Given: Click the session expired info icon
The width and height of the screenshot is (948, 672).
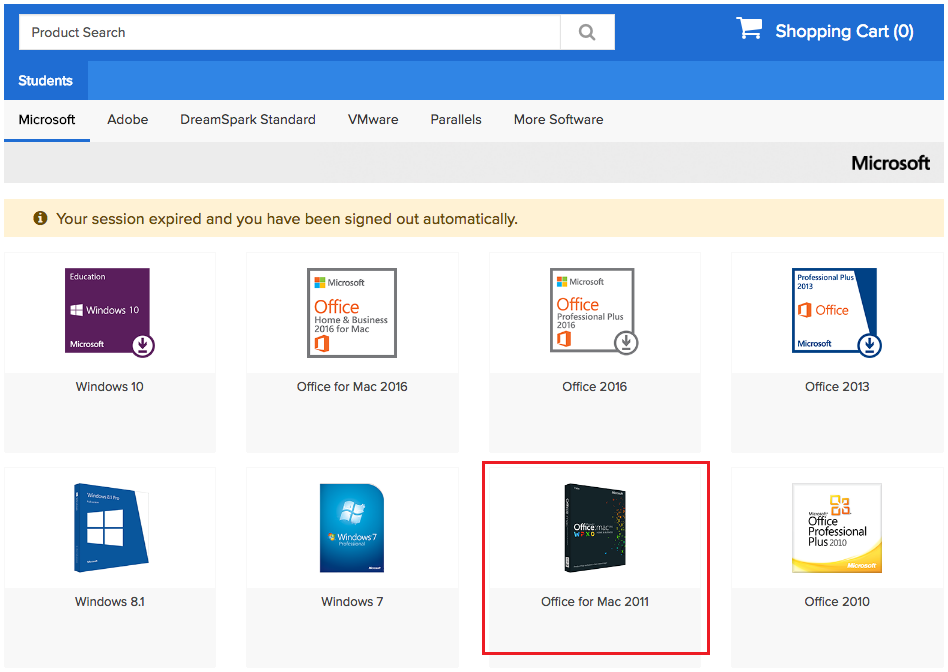Looking at the screenshot, I should 40,218.
